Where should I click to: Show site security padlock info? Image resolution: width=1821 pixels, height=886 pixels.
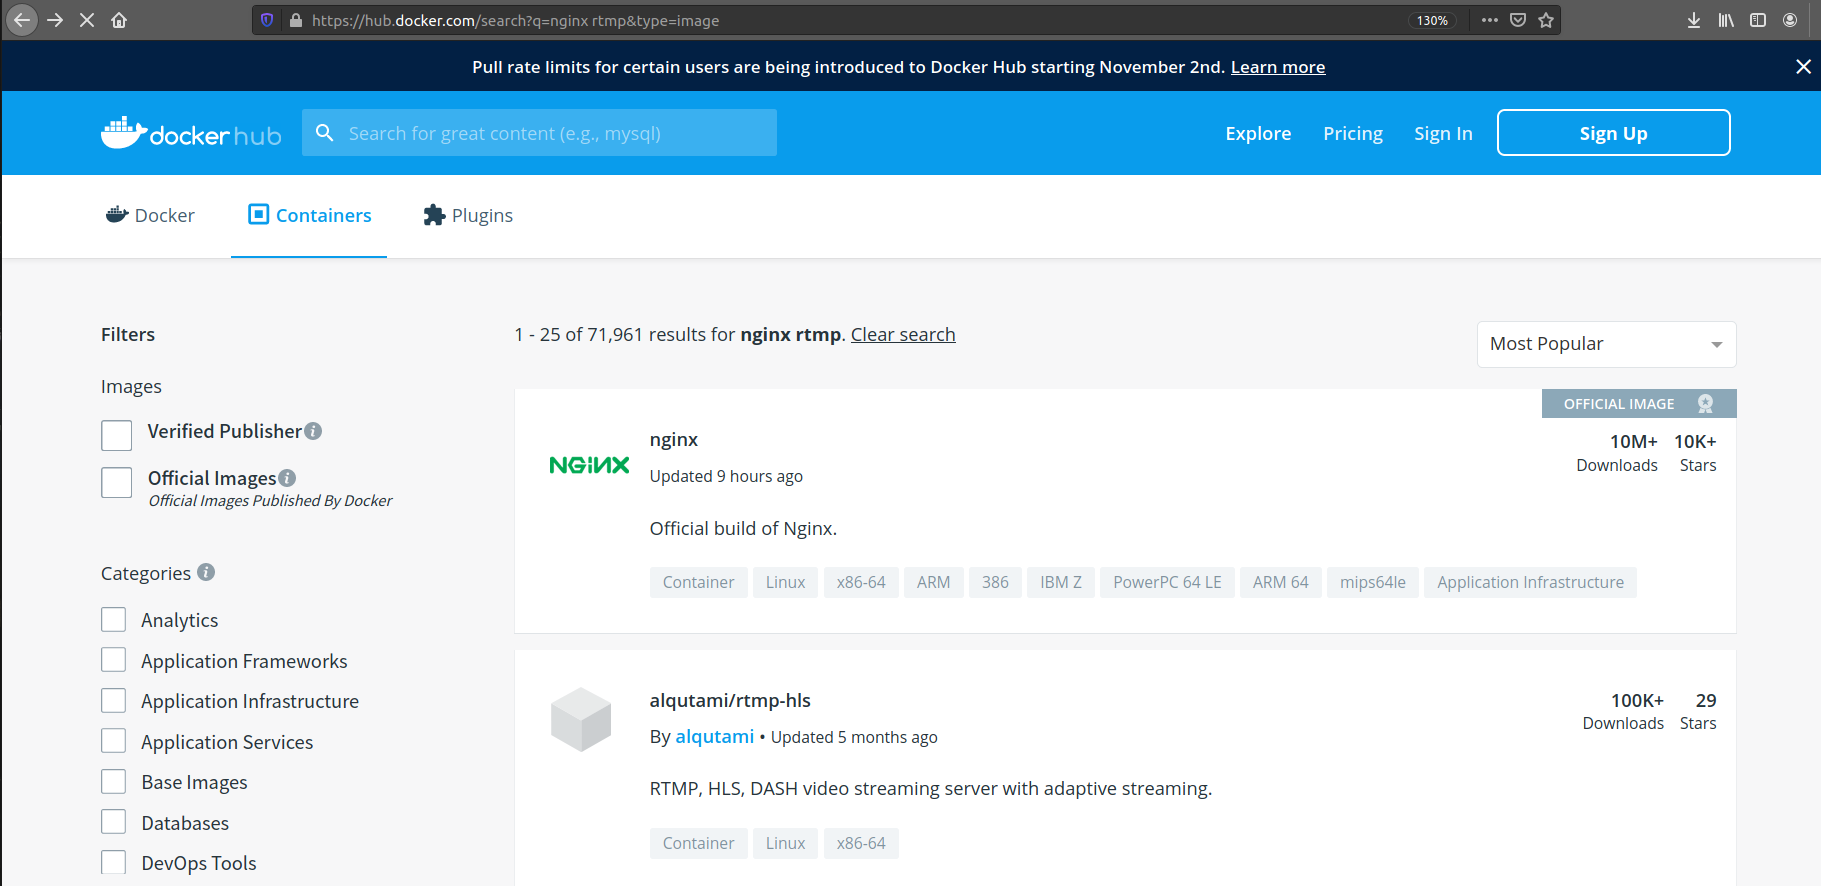click(296, 20)
